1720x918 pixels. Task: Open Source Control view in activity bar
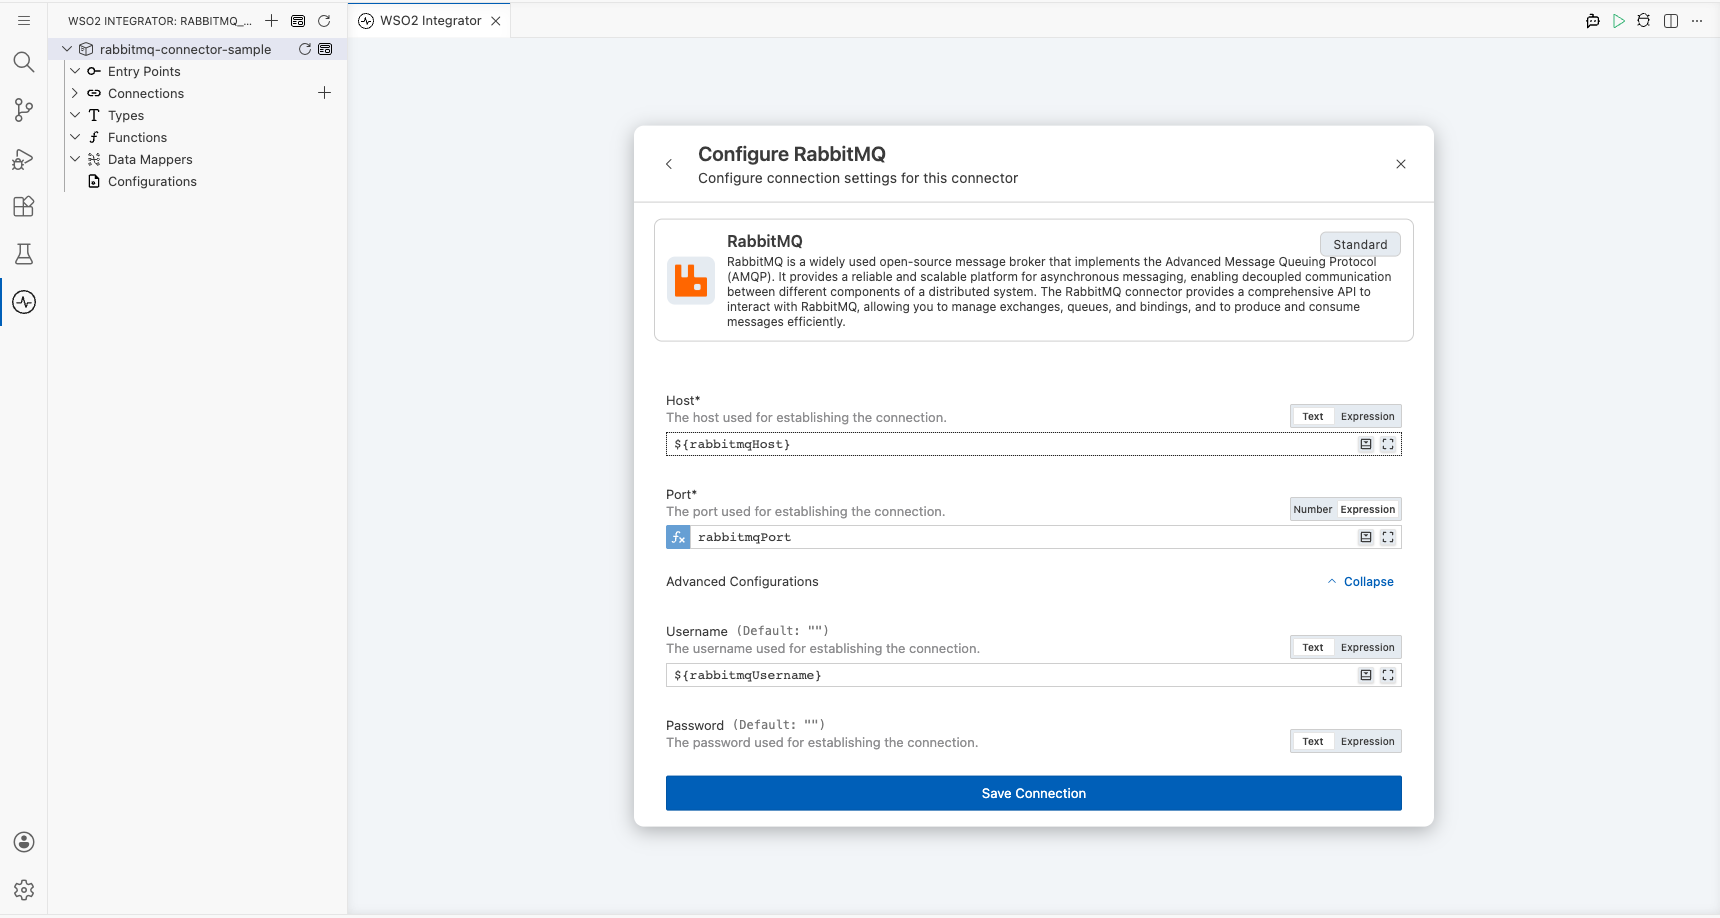24,110
